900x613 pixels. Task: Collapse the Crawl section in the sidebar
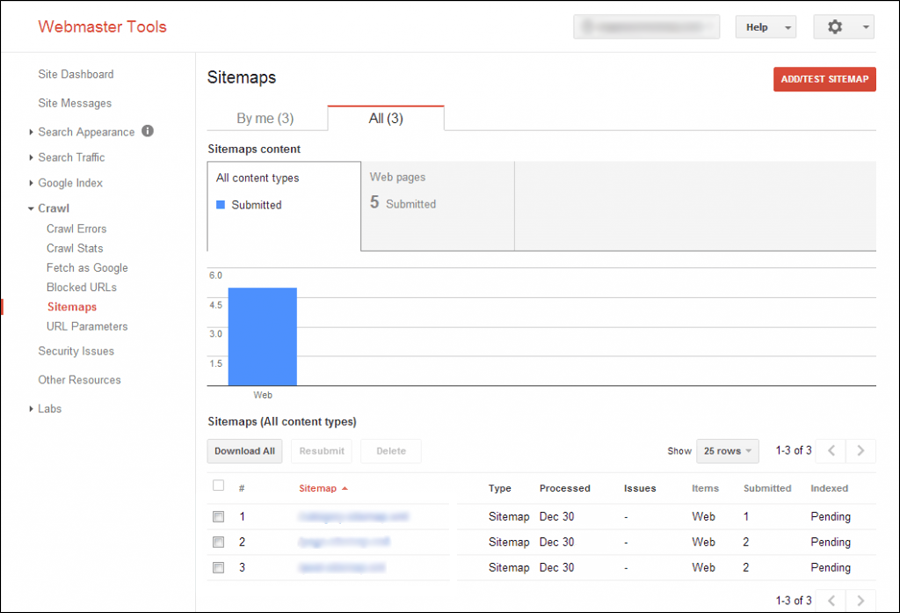[29, 208]
